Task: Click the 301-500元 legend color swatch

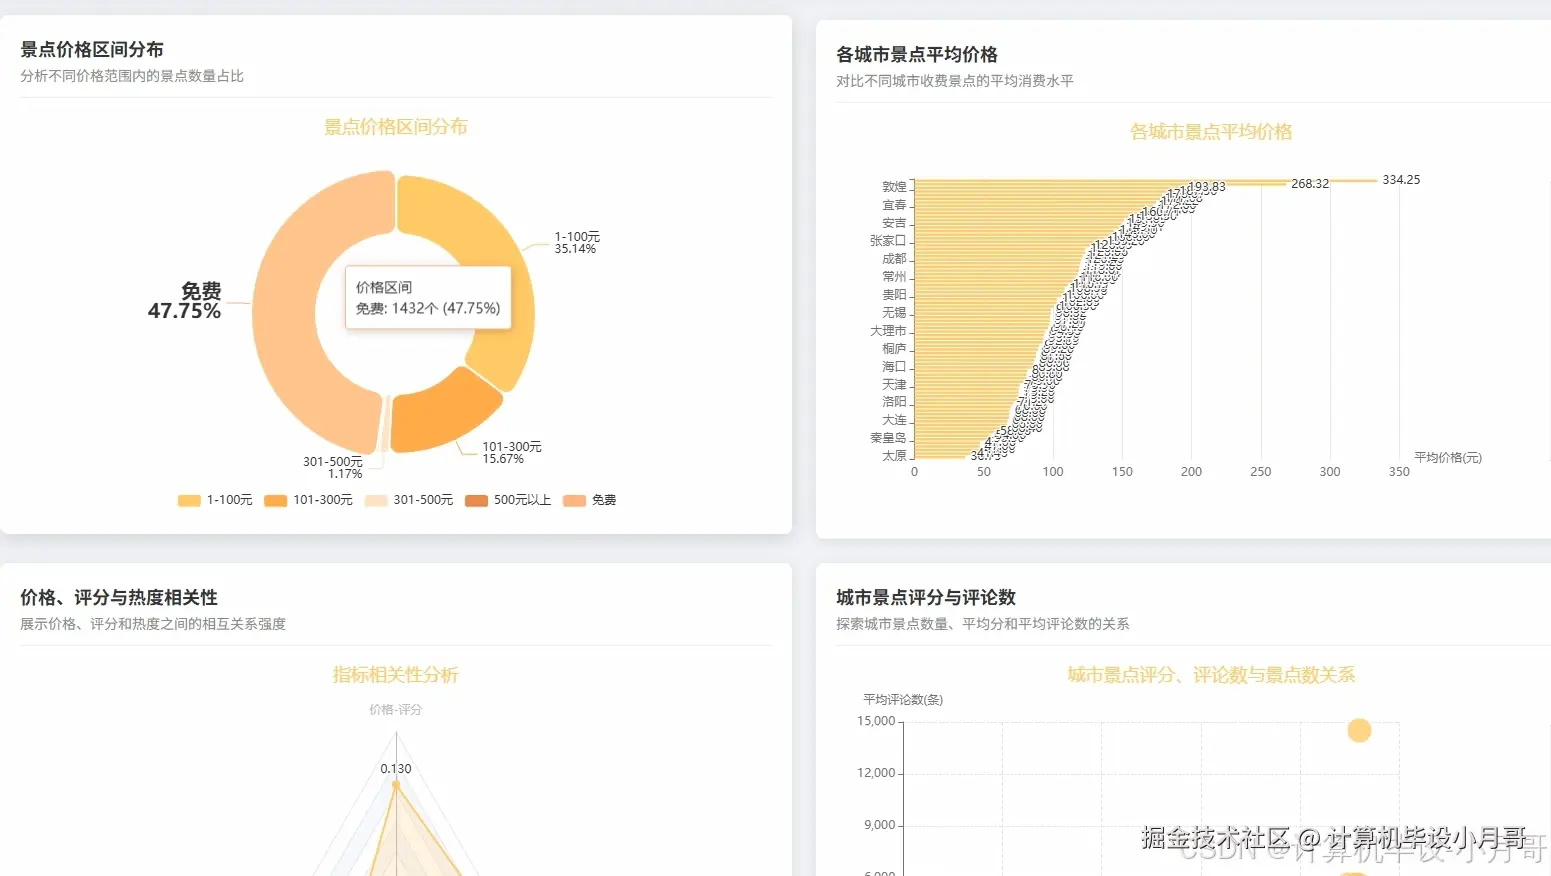Action: coord(375,500)
